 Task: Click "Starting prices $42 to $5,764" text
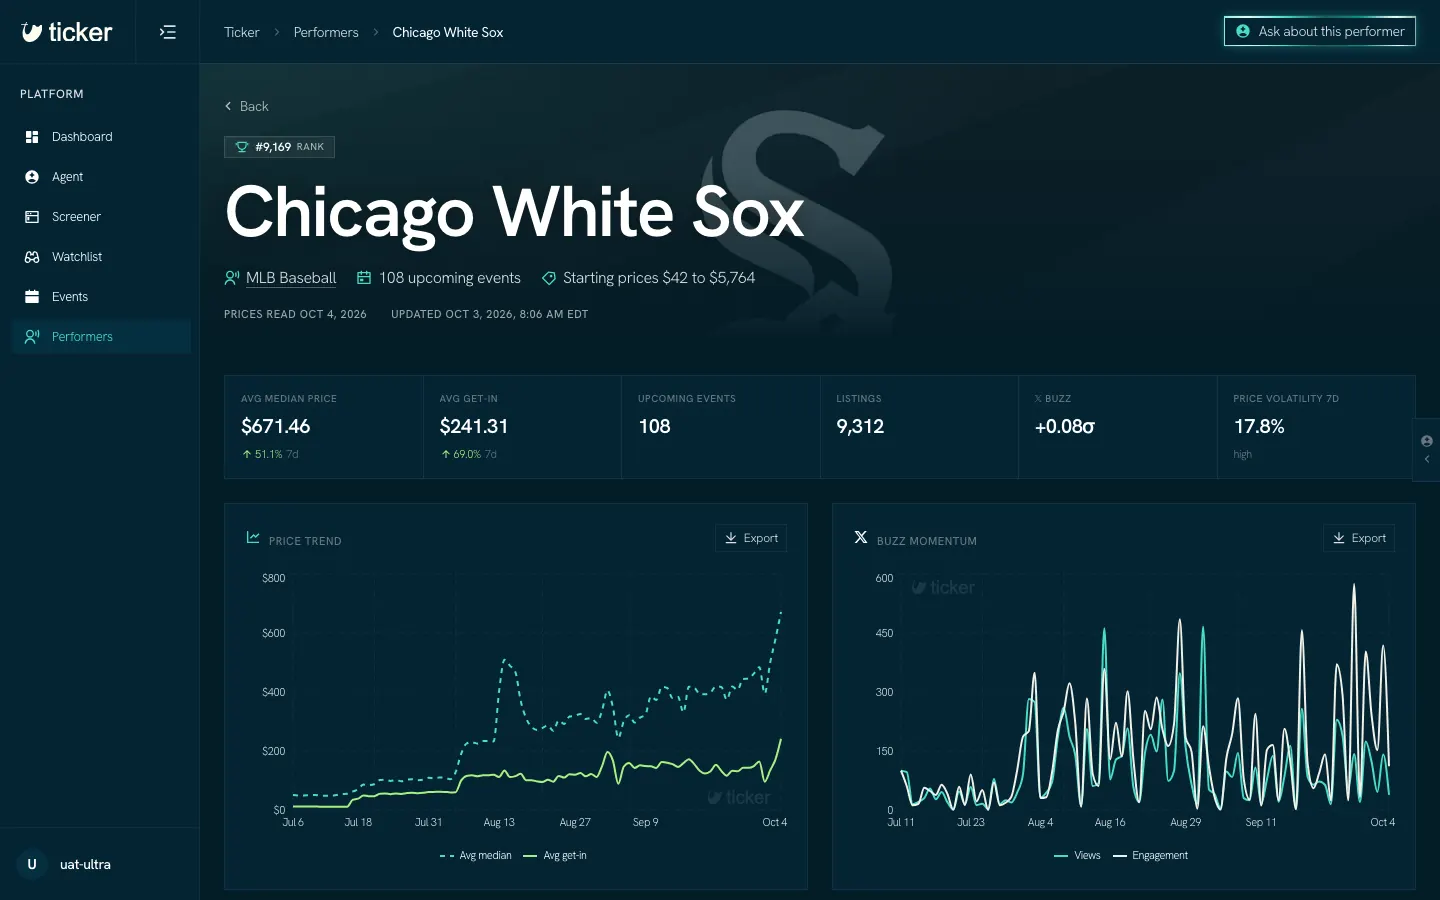pos(659,278)
